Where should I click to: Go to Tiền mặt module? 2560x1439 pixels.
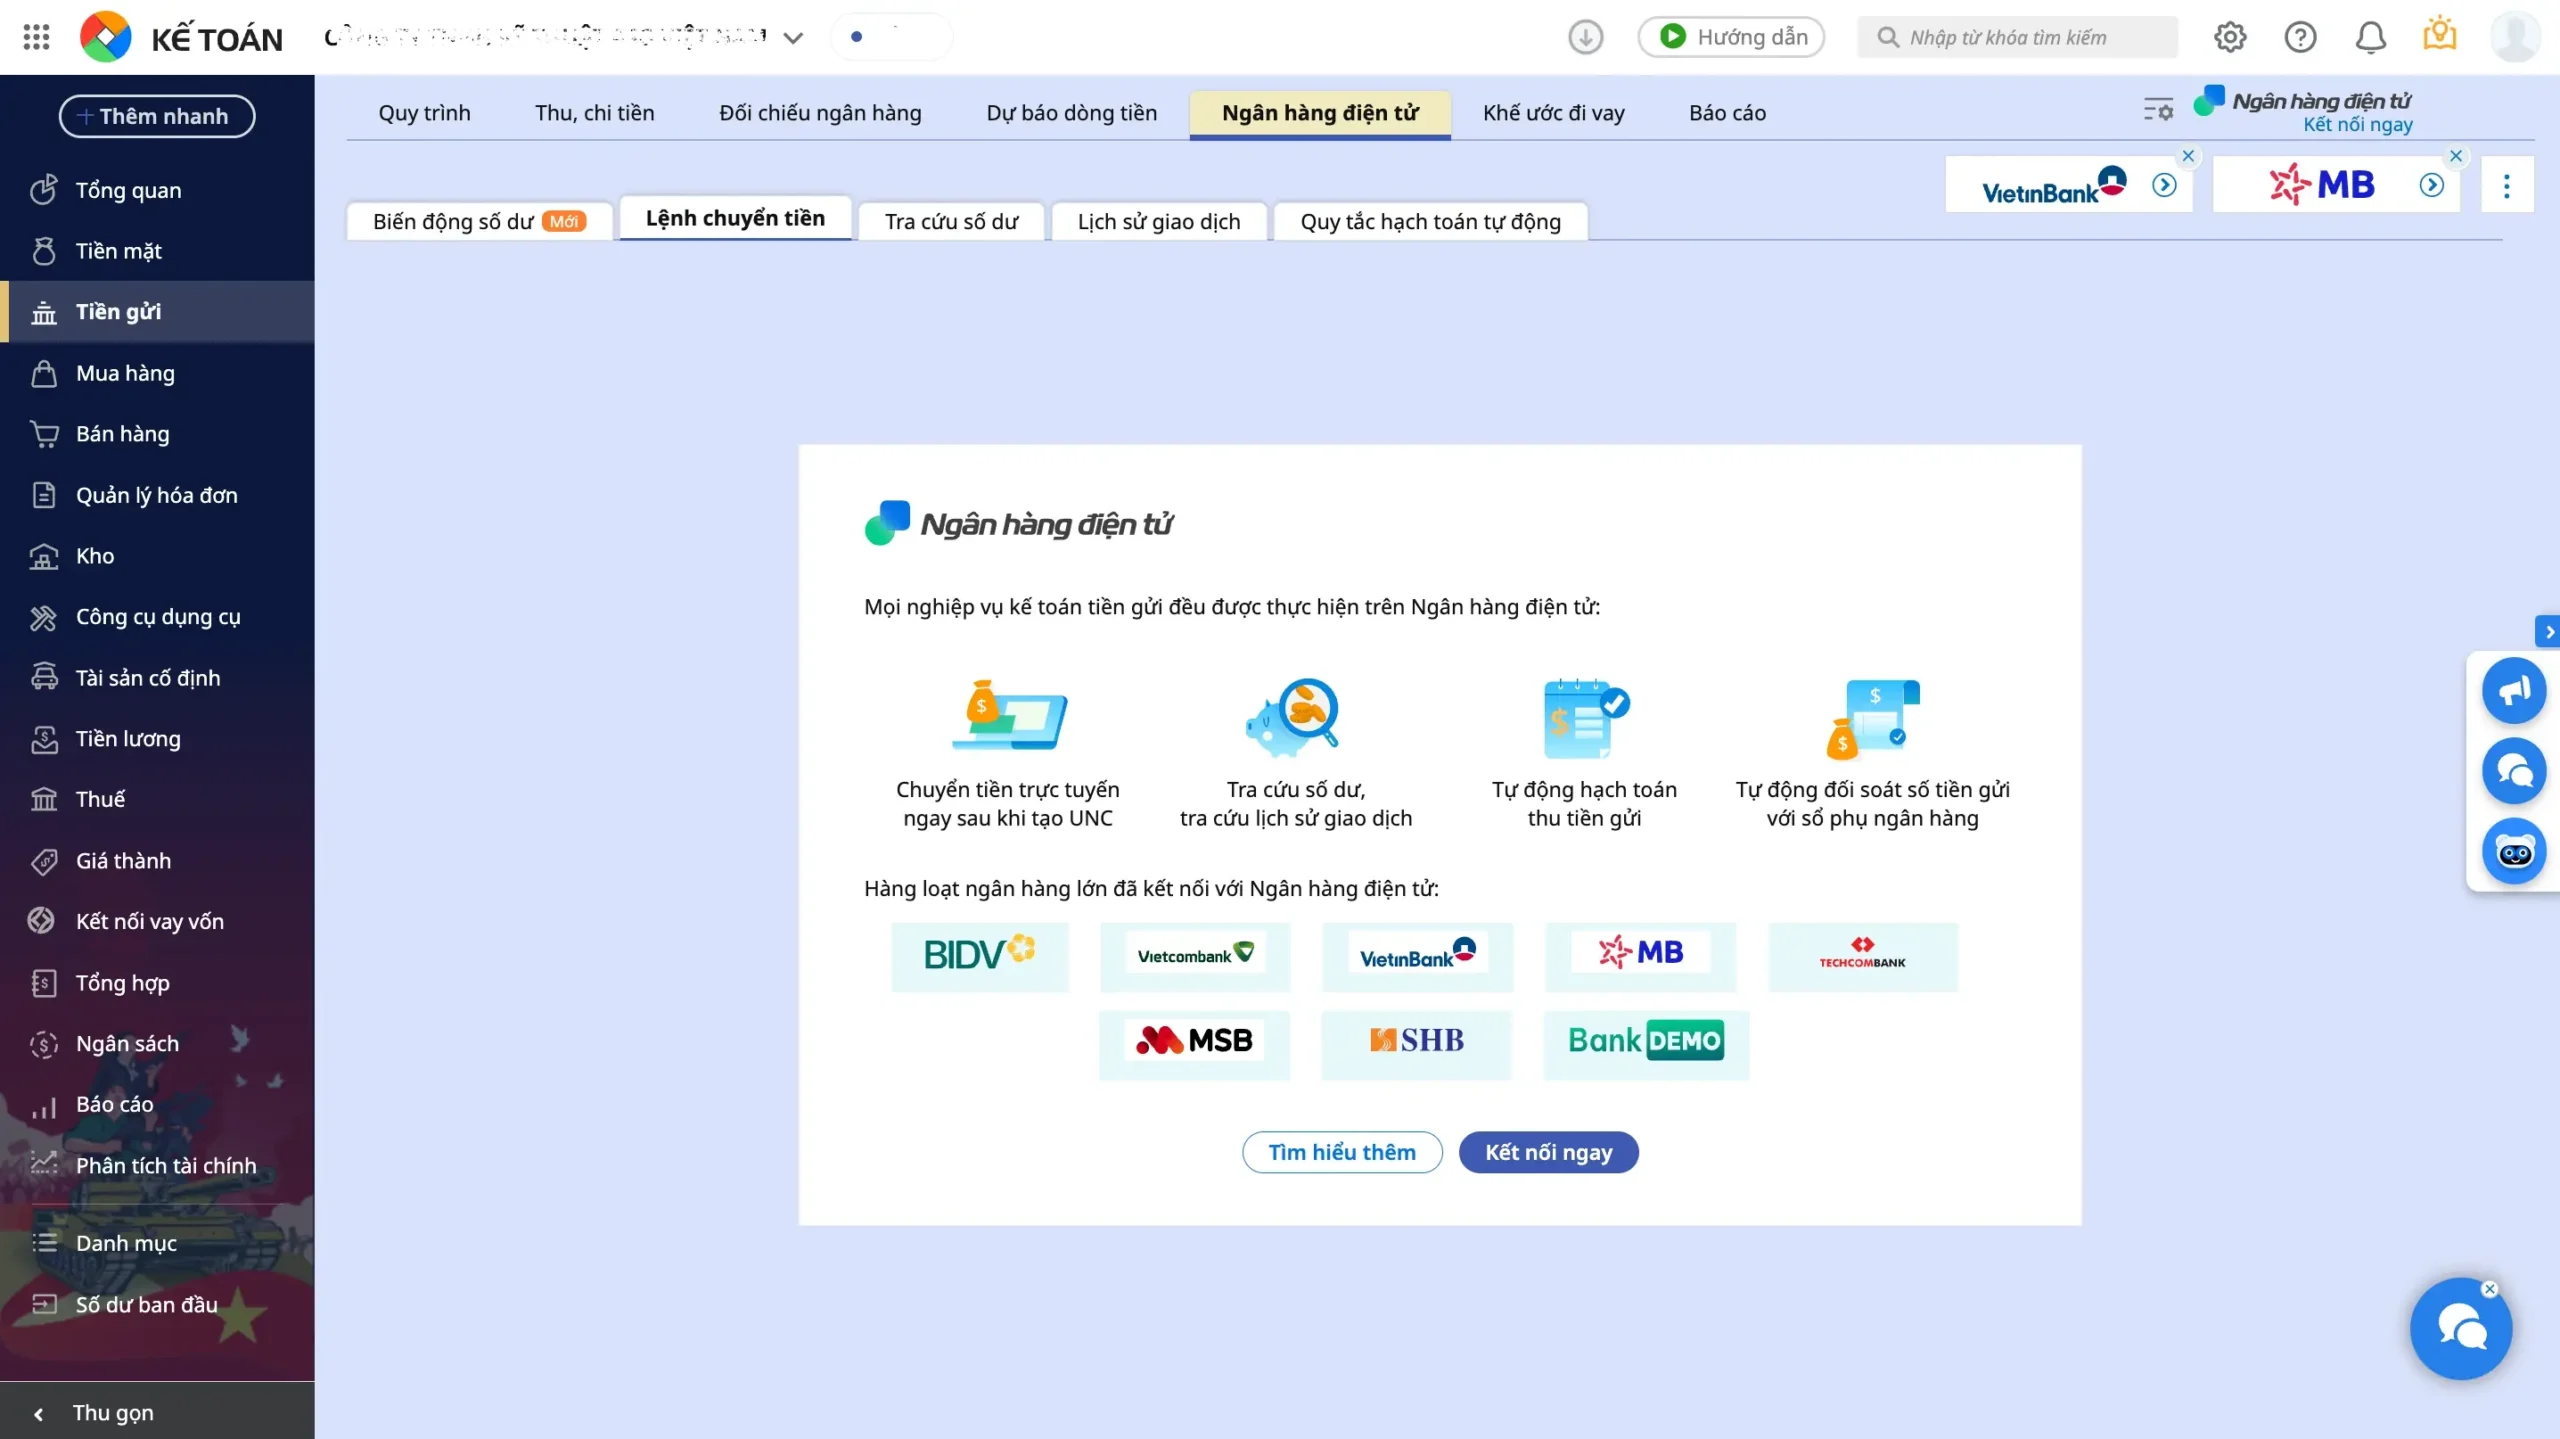click(157, 251)
